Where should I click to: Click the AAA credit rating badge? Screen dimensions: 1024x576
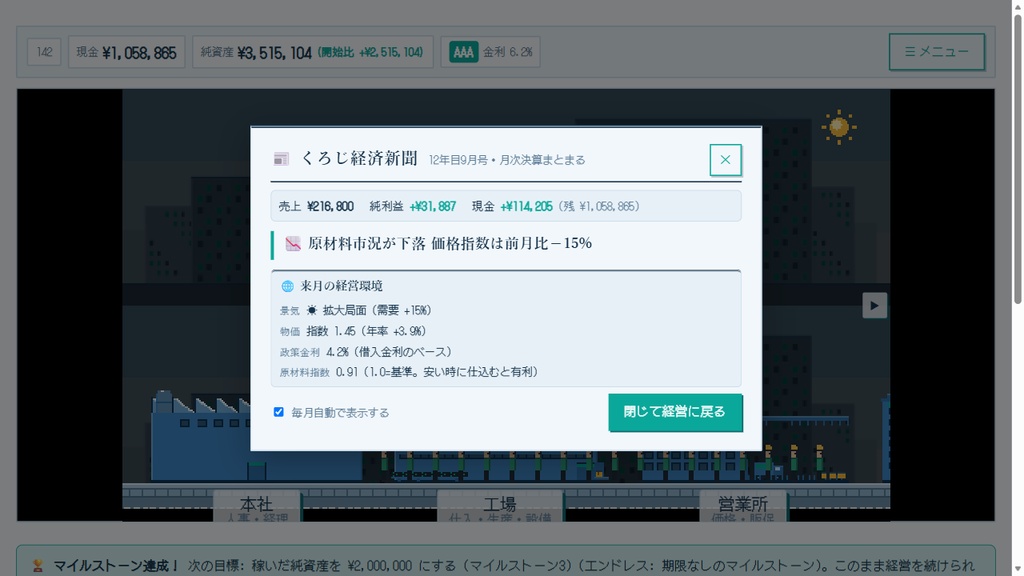pyautogui.click(x=463, y=52)
